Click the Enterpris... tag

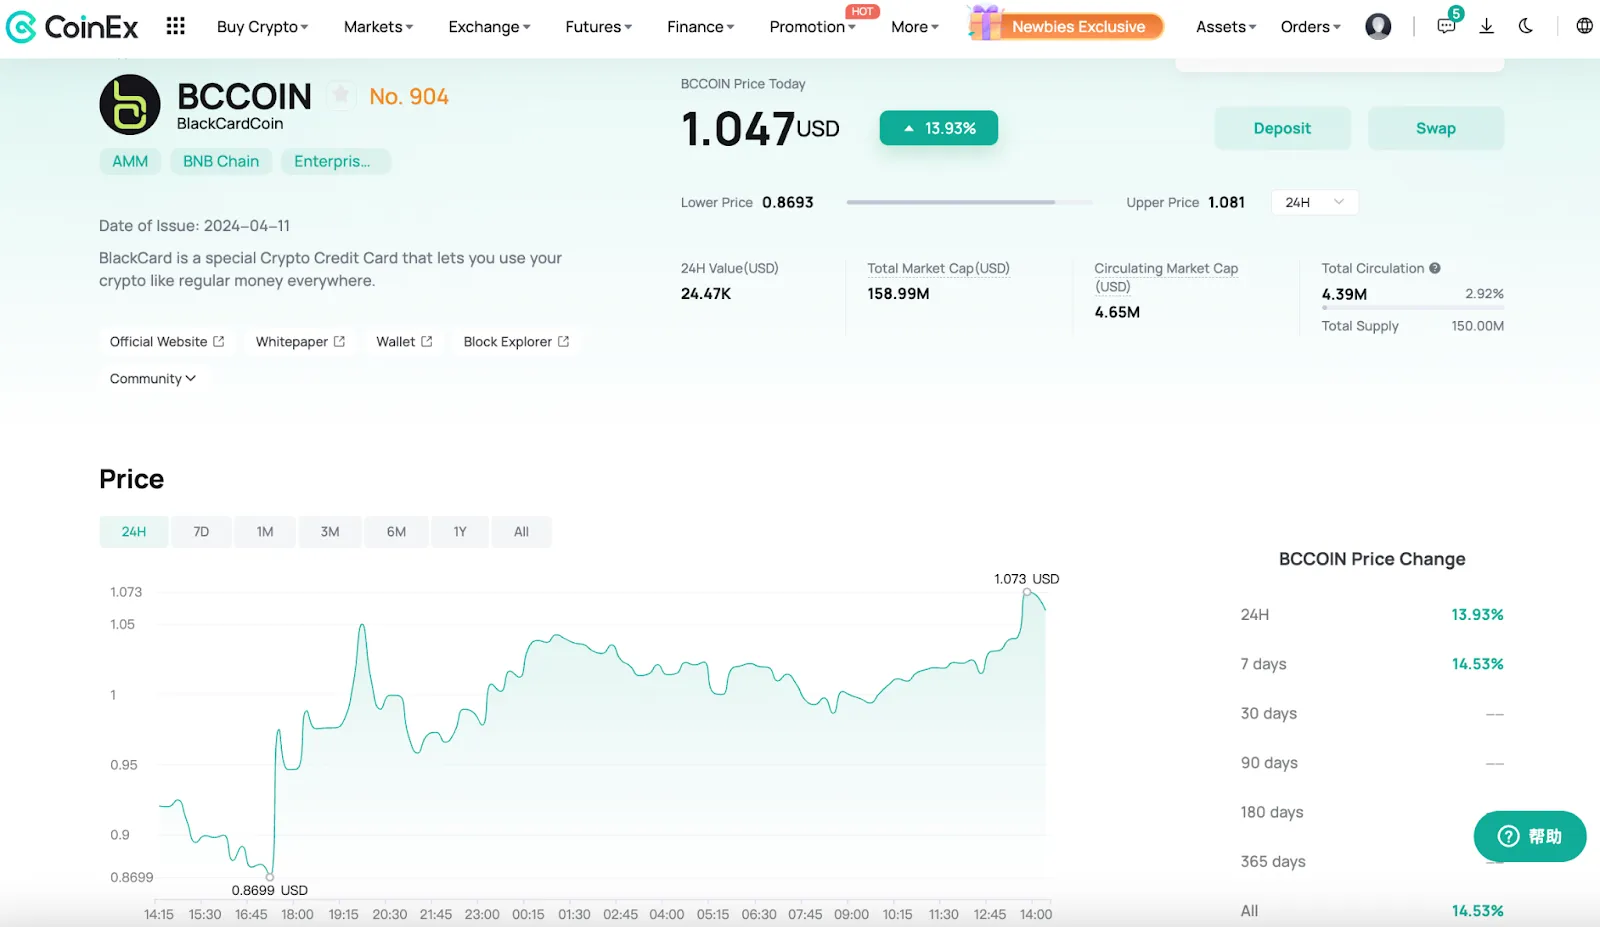335,161
